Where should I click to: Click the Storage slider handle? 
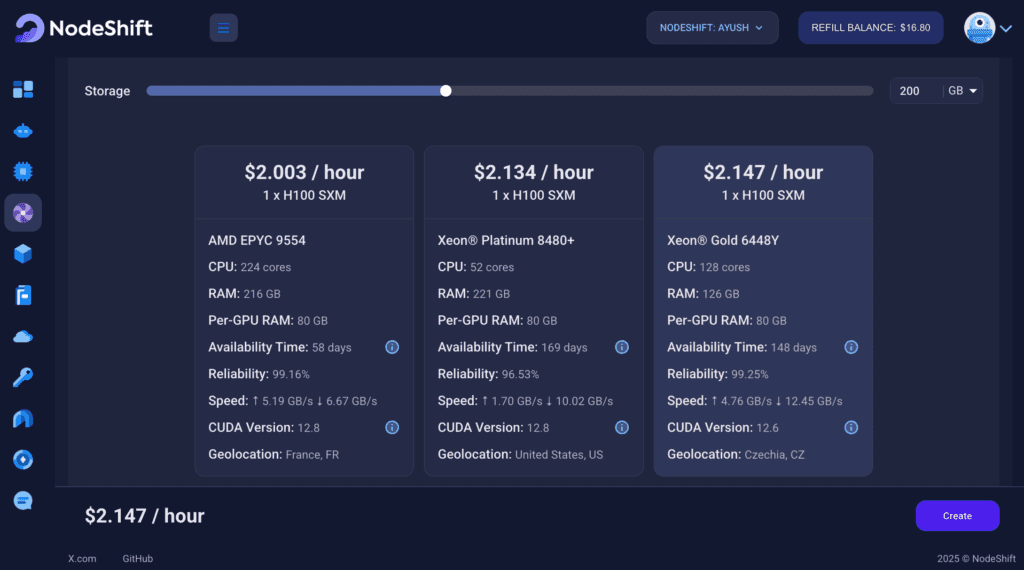point(446,91)
